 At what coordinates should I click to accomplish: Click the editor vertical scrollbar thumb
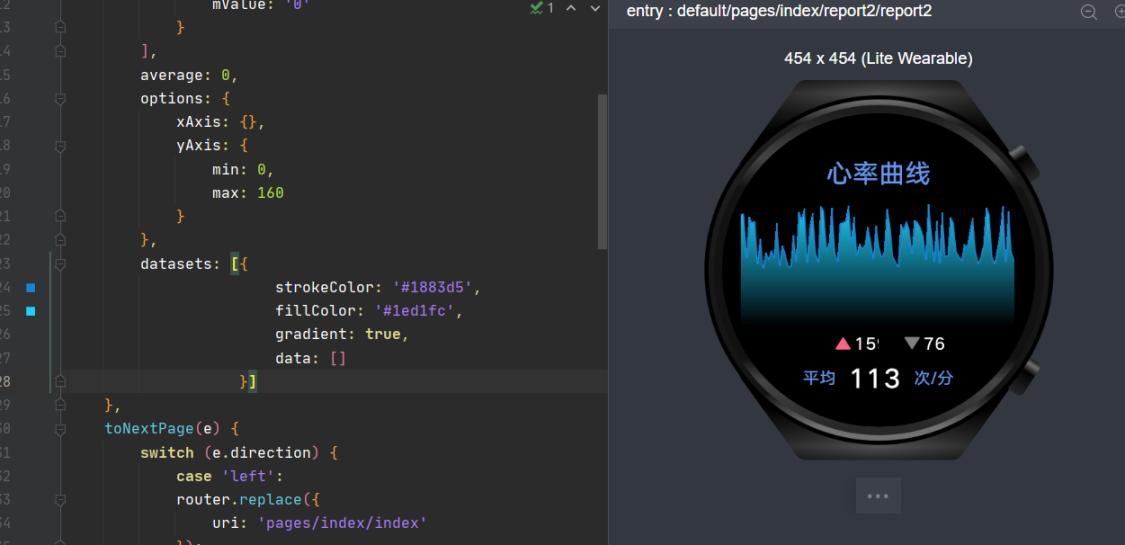point(603,172)
